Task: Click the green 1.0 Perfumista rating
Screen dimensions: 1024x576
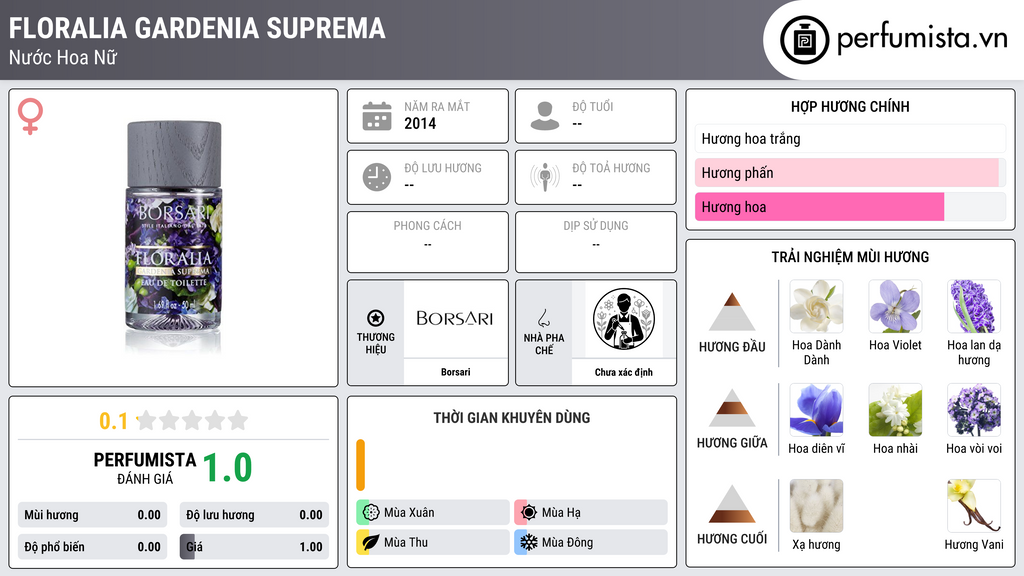Action: click(x=227, y=468)
